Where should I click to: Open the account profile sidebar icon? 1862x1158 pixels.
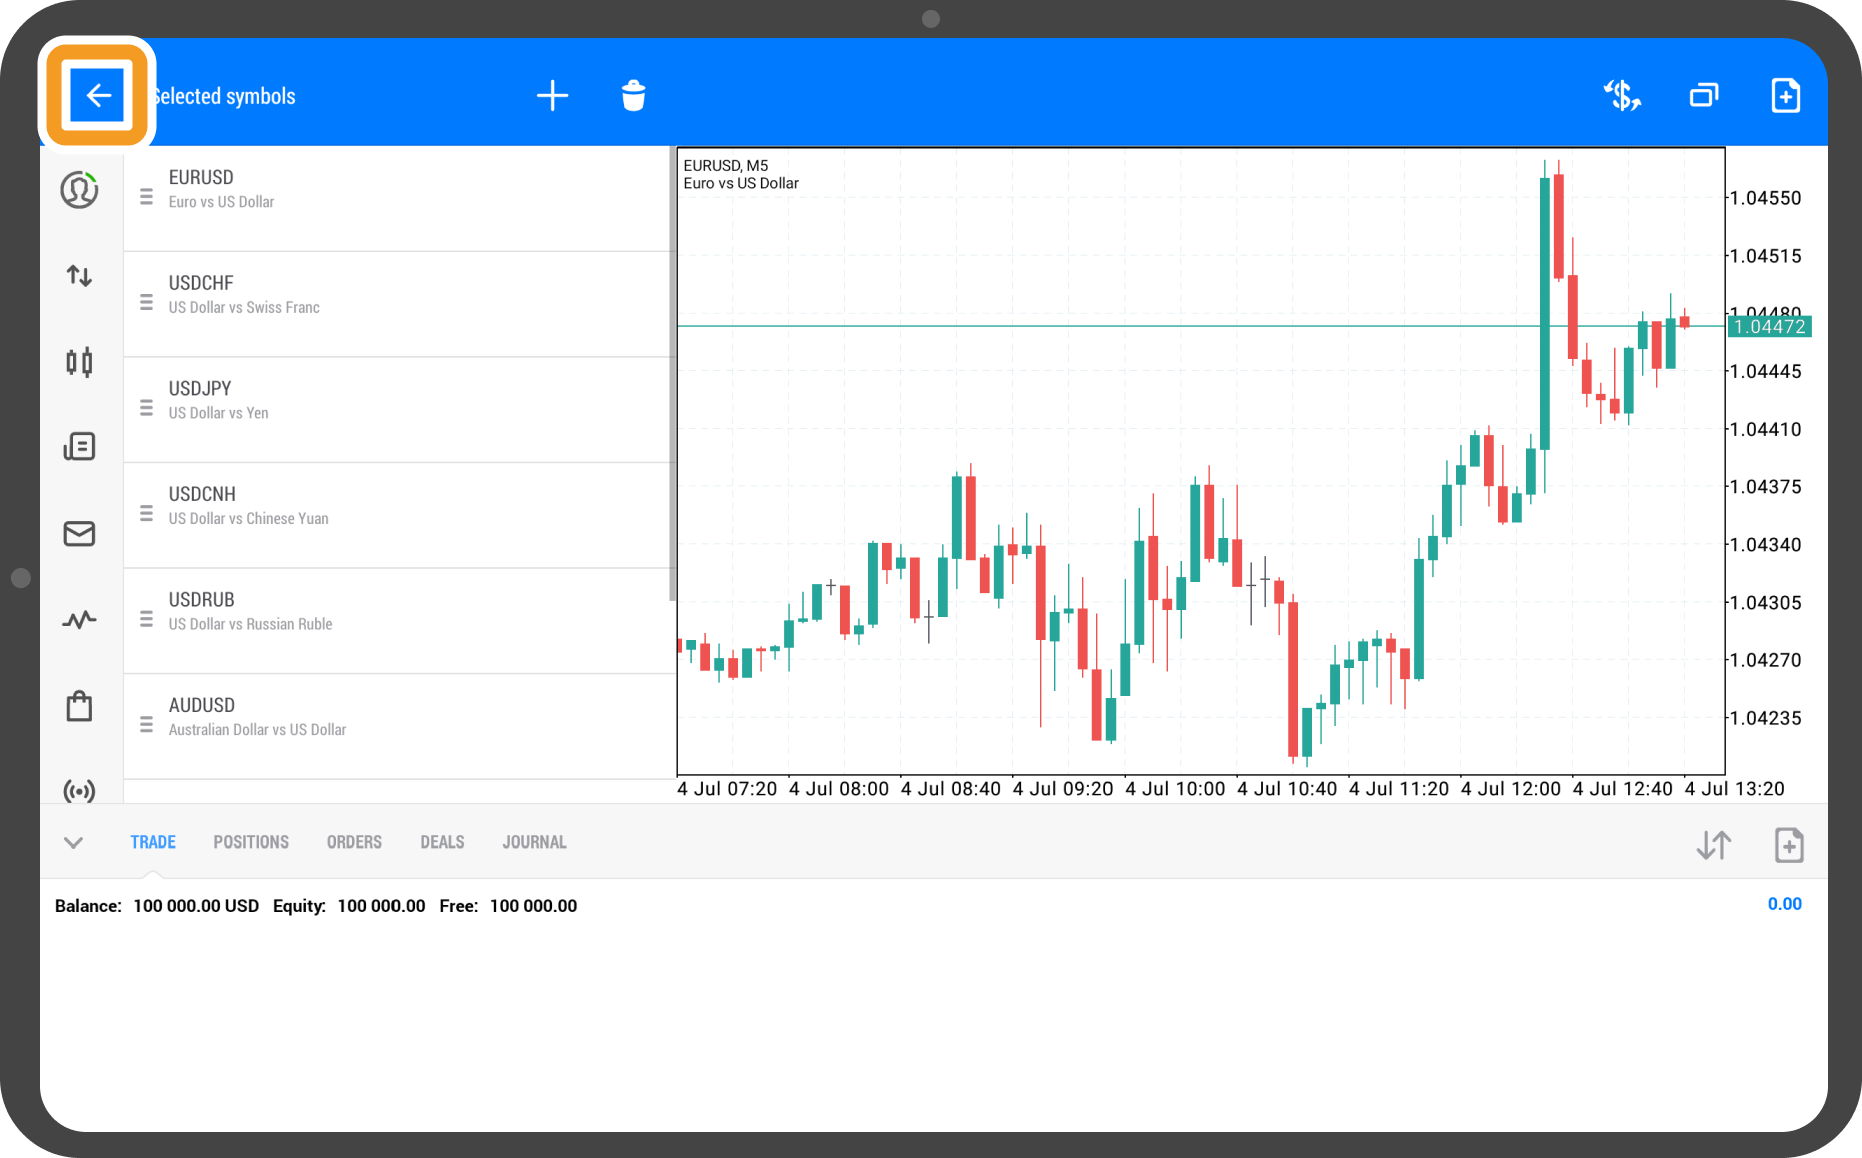click(79, 190)
